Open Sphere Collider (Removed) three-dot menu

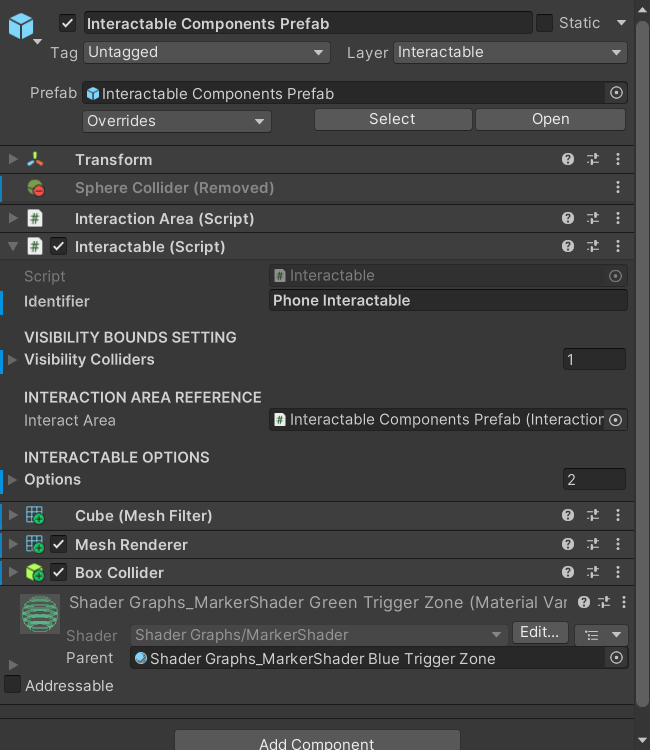618,188
